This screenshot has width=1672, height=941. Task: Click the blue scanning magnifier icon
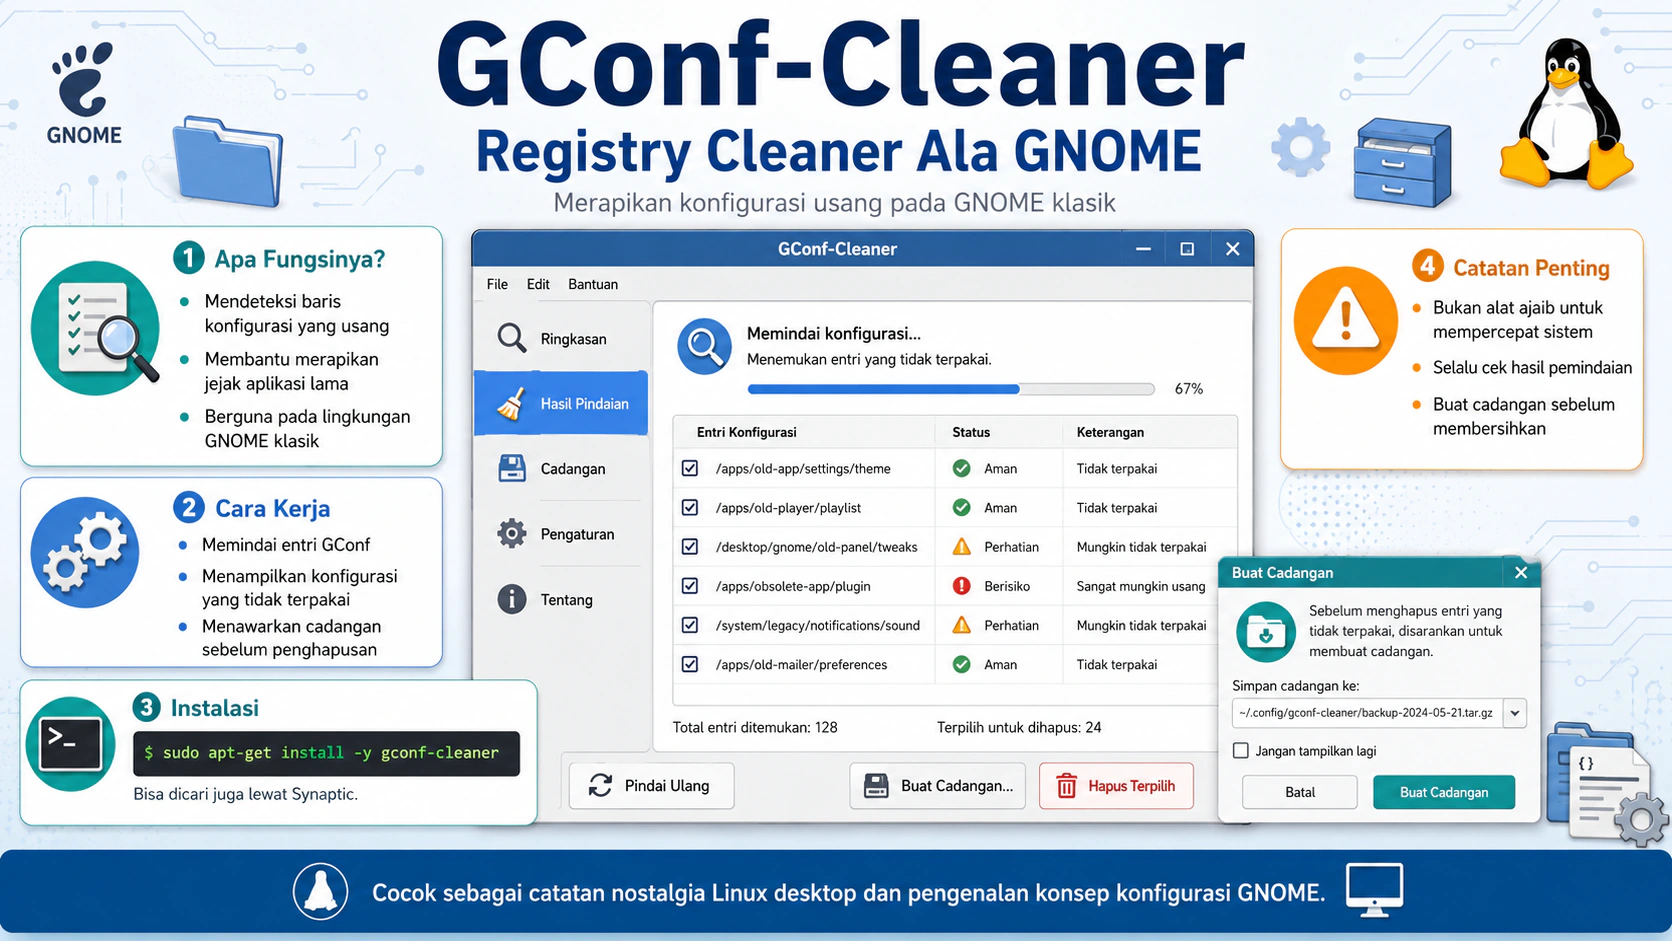tap(704, 346)
